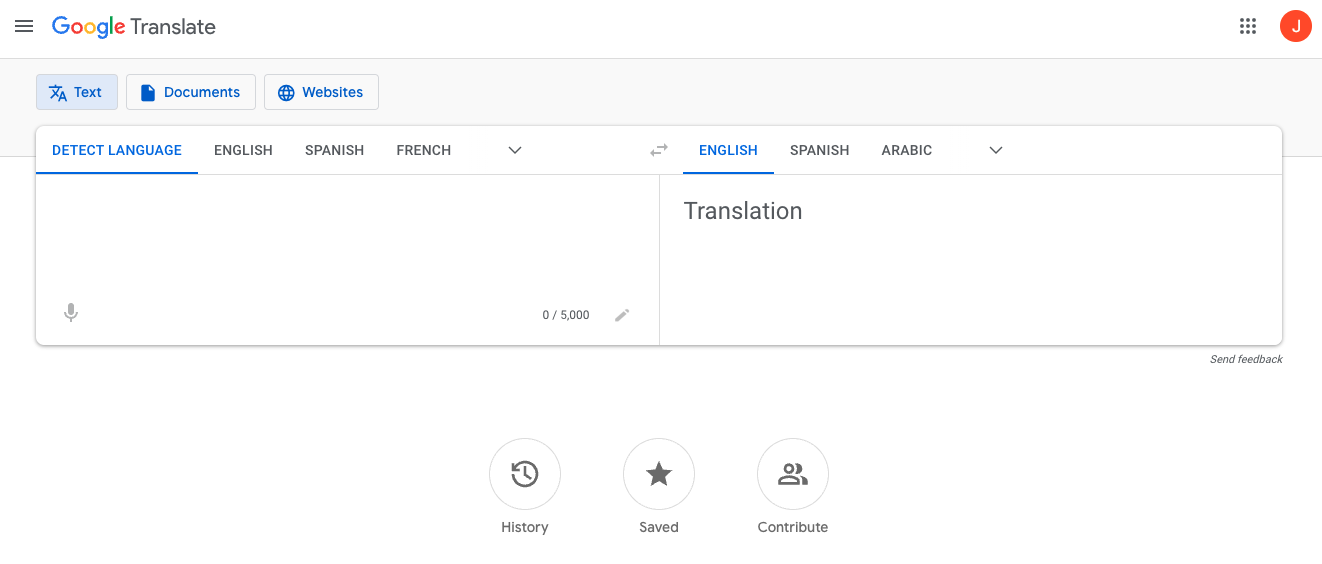Screen dimensions: 1322x564
Task: Choose French as source language
Action: coord(424,150)
